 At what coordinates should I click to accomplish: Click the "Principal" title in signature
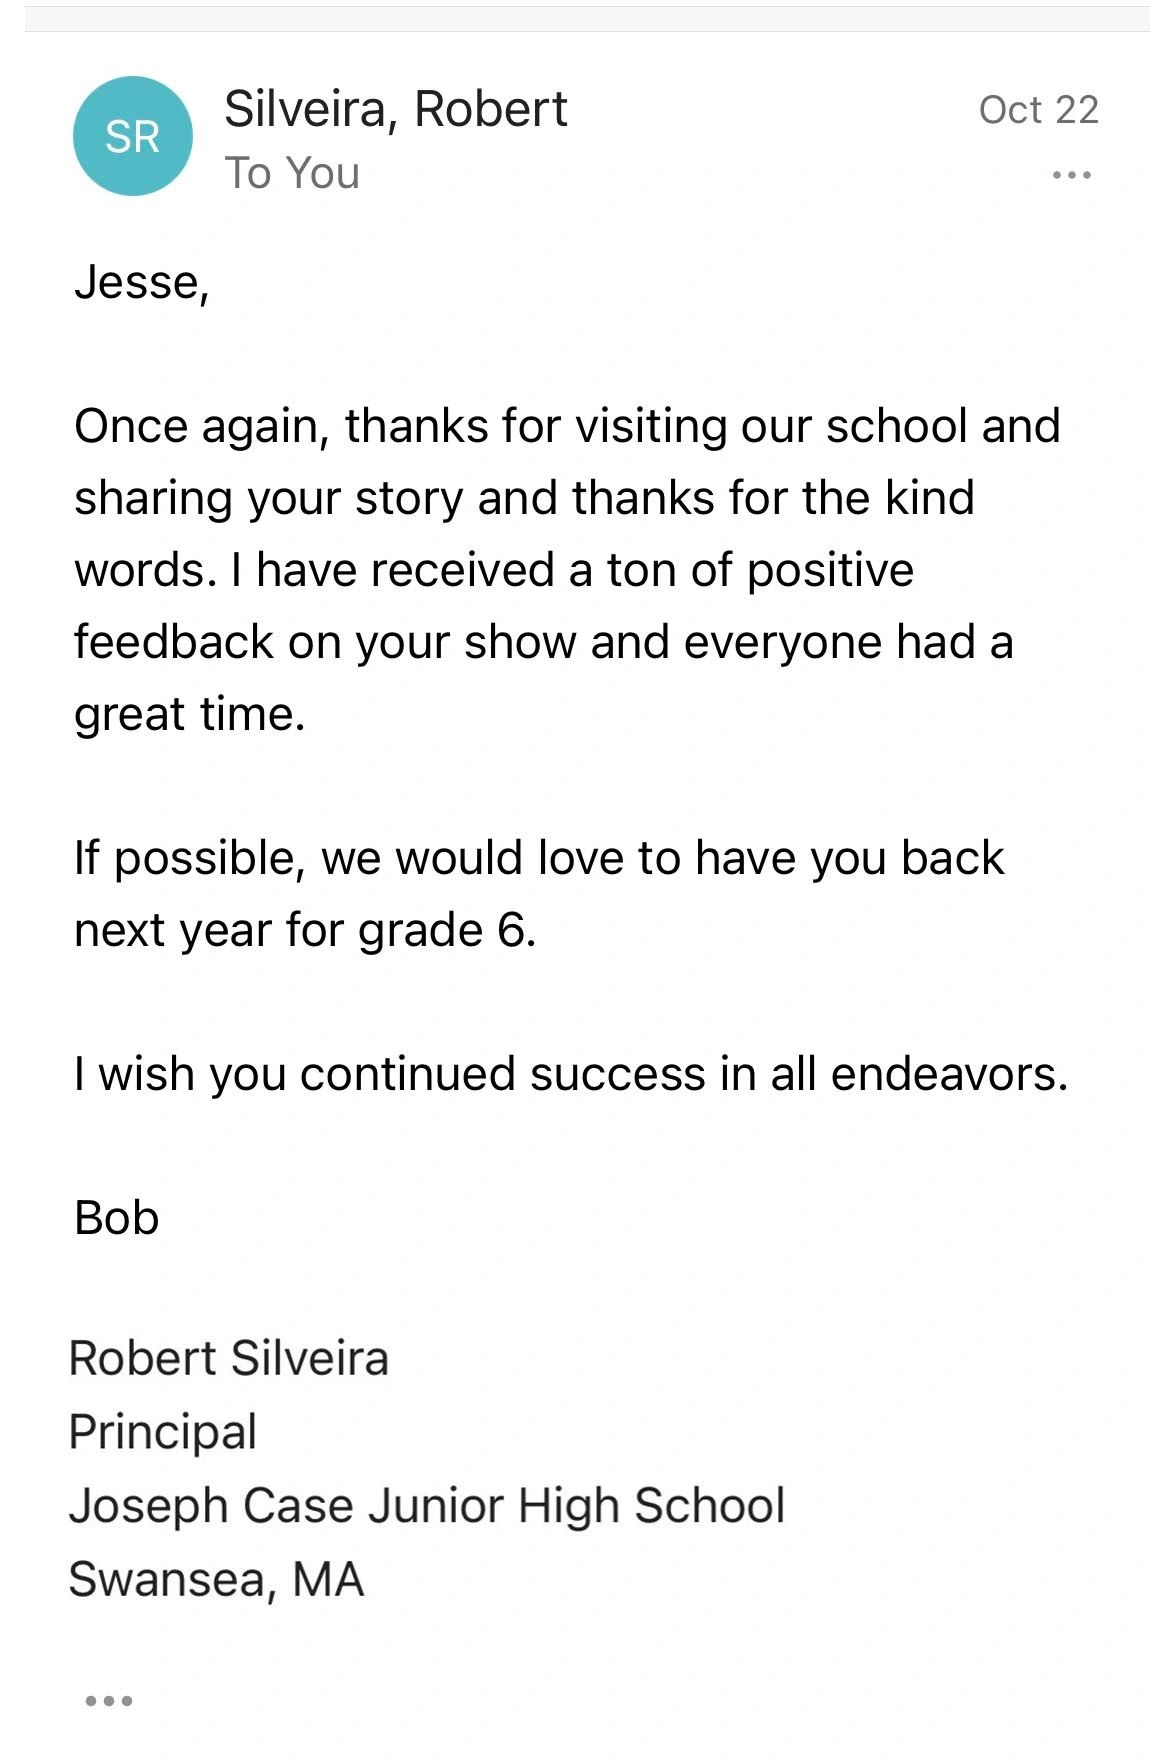pyautogui.click(x=162, y=1432)
